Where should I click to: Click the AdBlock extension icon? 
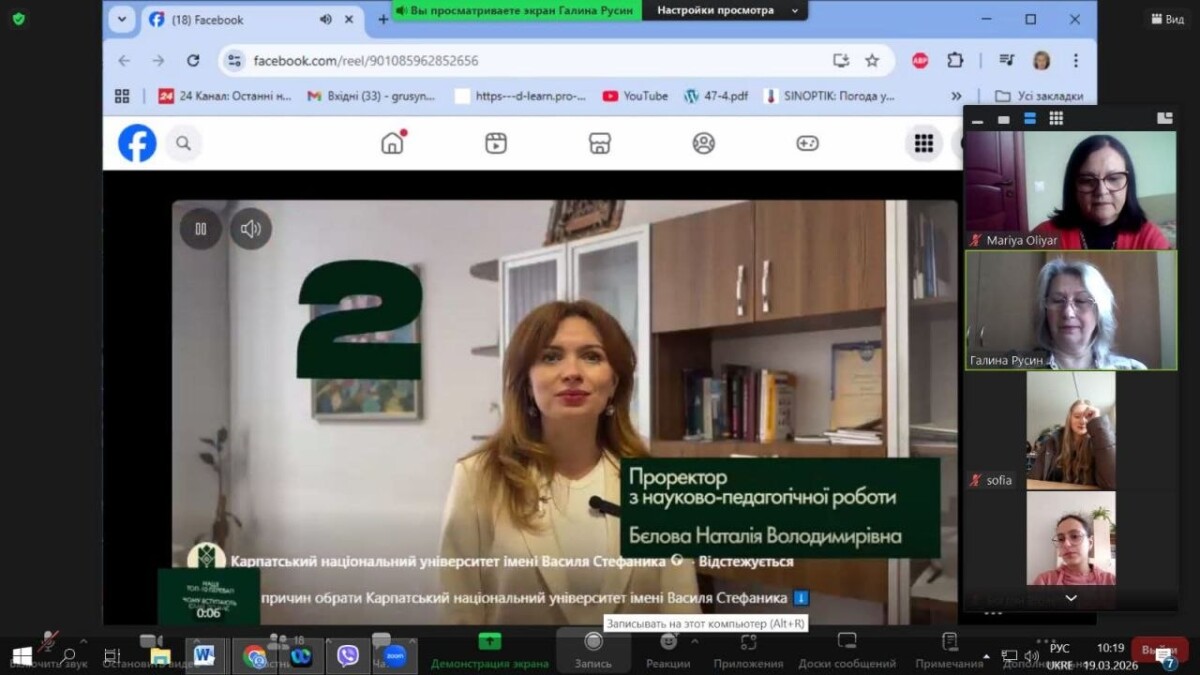coord(920,60)
